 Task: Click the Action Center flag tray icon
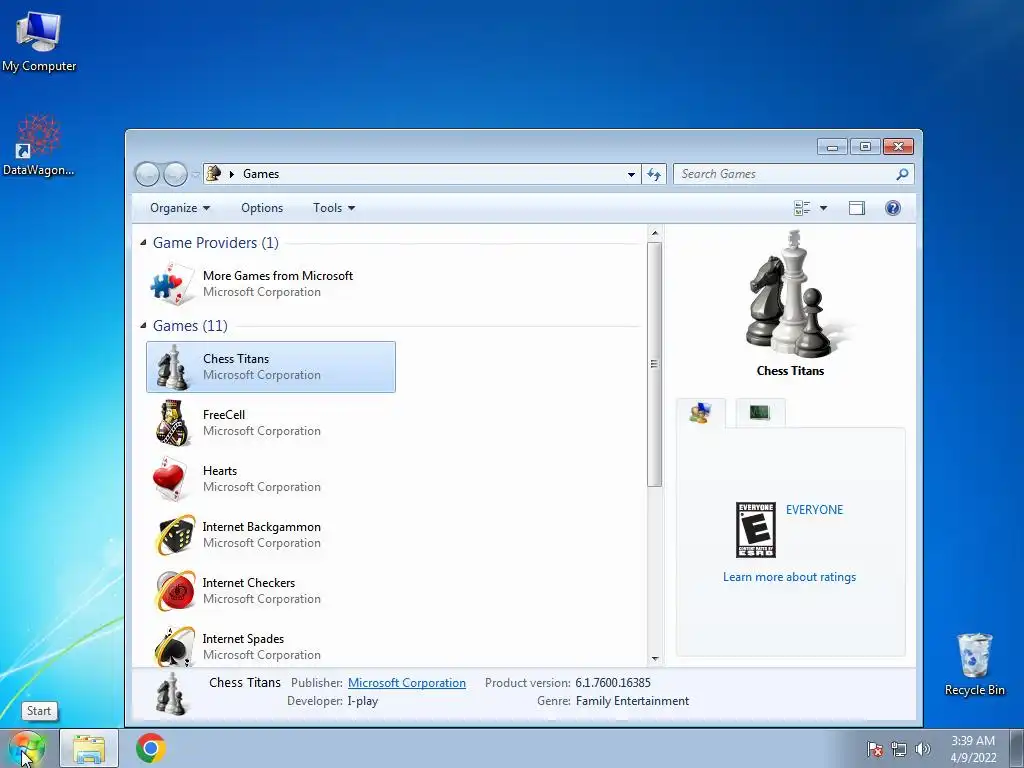(874, 749)
